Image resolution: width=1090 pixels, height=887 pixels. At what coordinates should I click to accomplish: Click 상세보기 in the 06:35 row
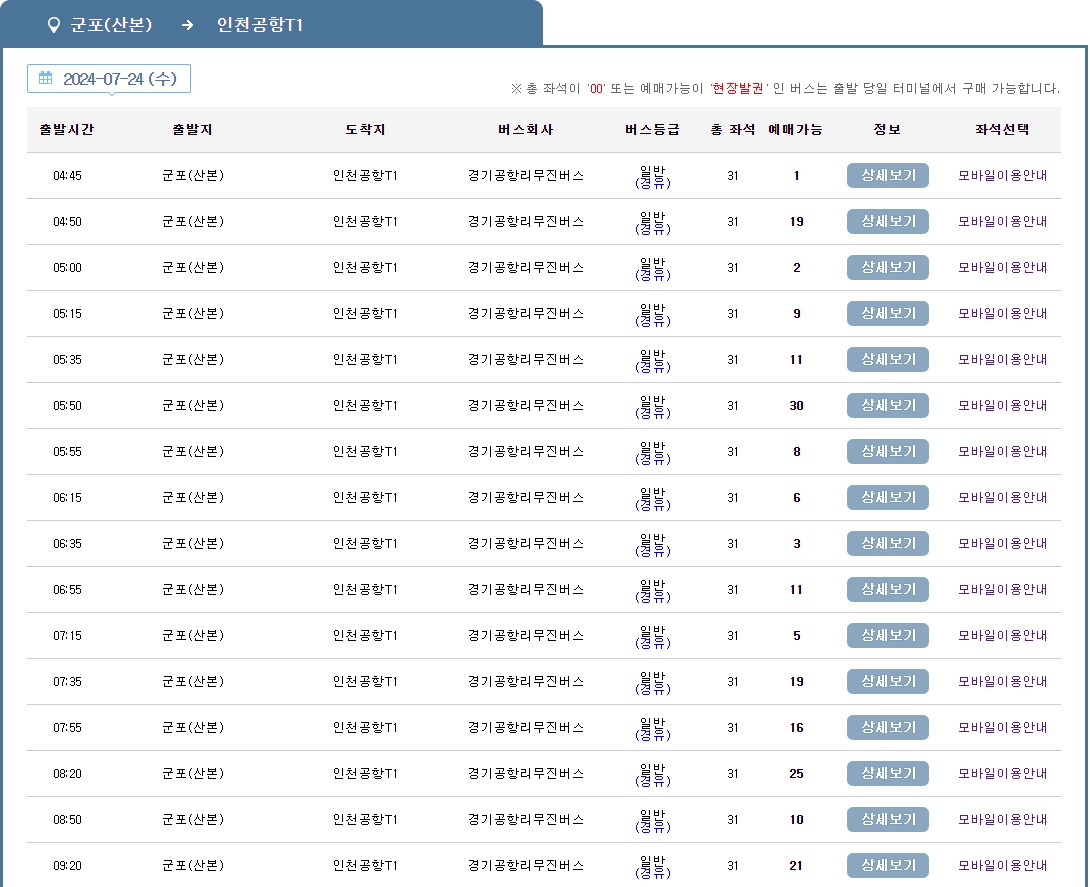[x=888, y=543]
